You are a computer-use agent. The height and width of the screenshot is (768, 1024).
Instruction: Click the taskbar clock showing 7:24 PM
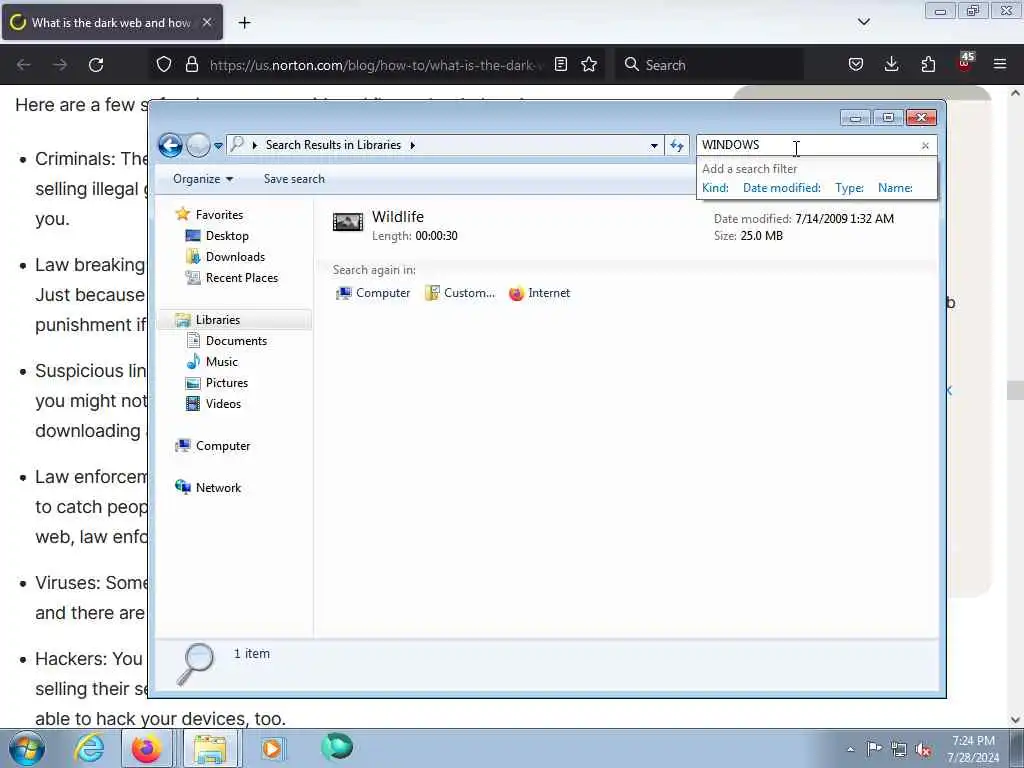(973, 749)
